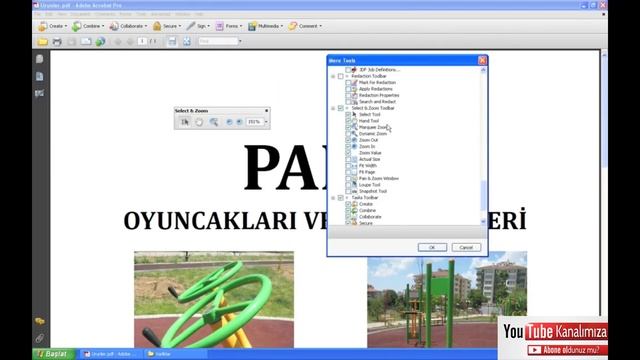This screenshot has height=360, width=640.
Task: Collapse the Tasks Toolbar tree node
Action: pyautogui.click(x=333, y=198)
